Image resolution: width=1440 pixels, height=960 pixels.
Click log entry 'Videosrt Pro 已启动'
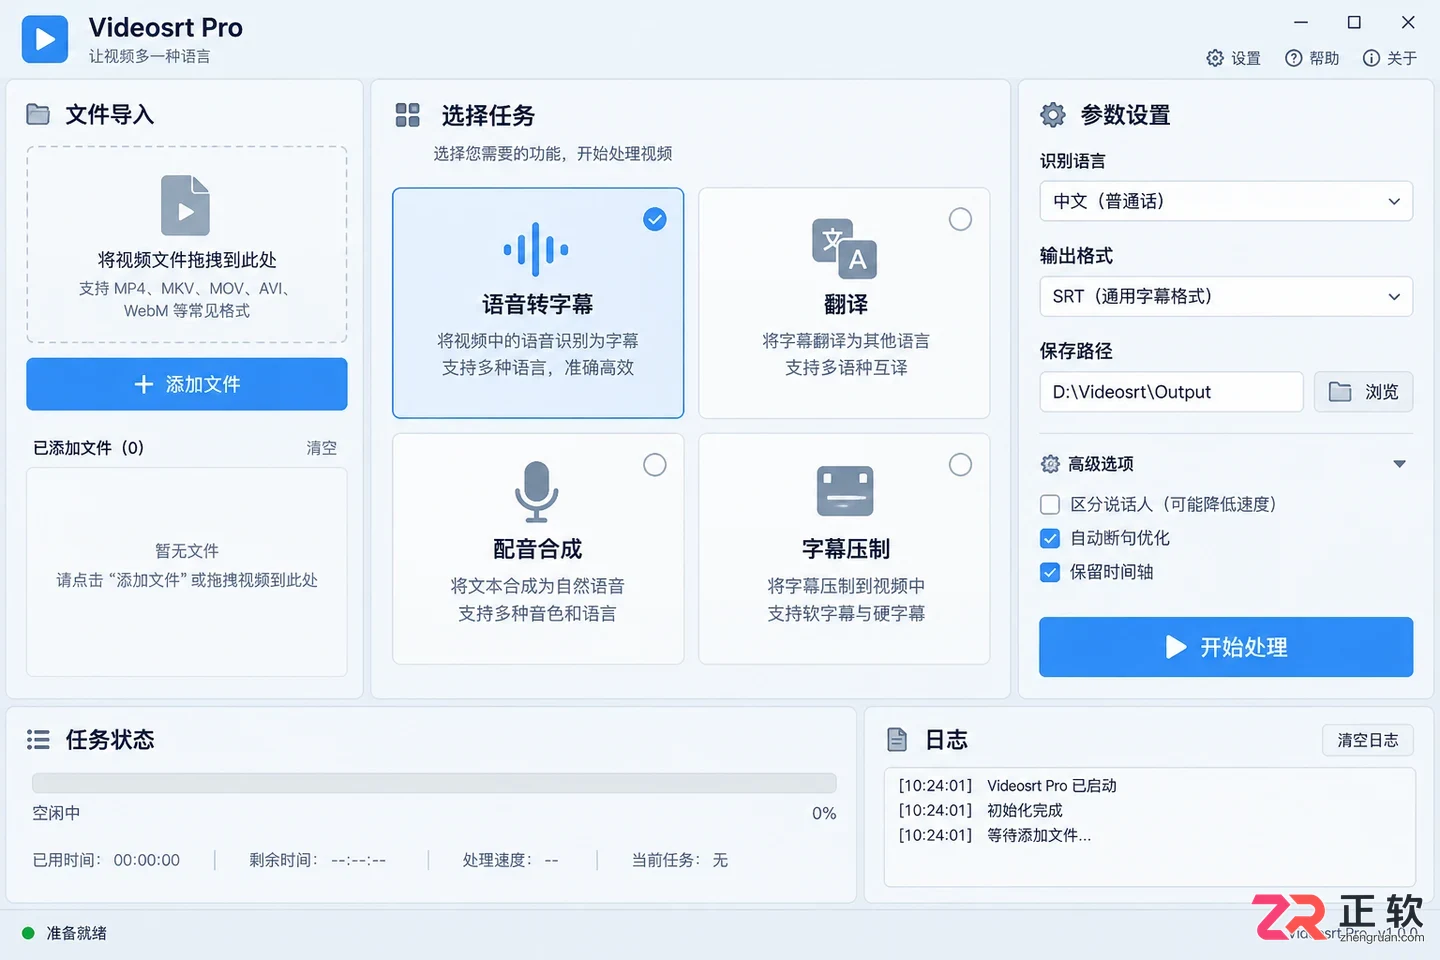tap(1052, 786)
